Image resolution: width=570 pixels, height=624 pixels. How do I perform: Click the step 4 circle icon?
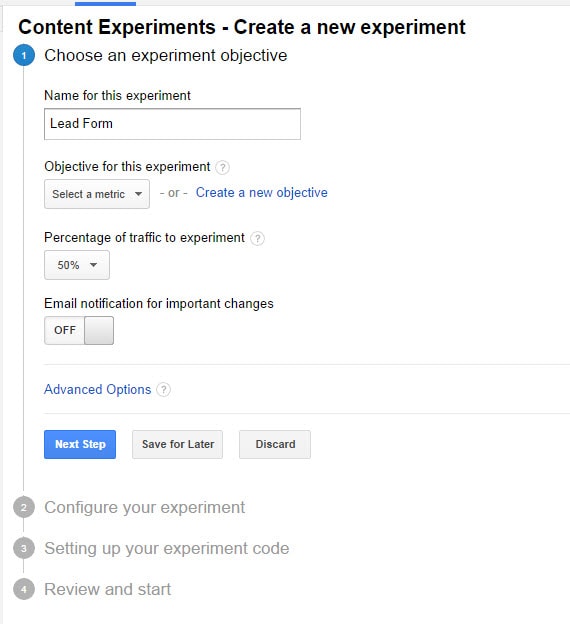[x=24, y=589]
